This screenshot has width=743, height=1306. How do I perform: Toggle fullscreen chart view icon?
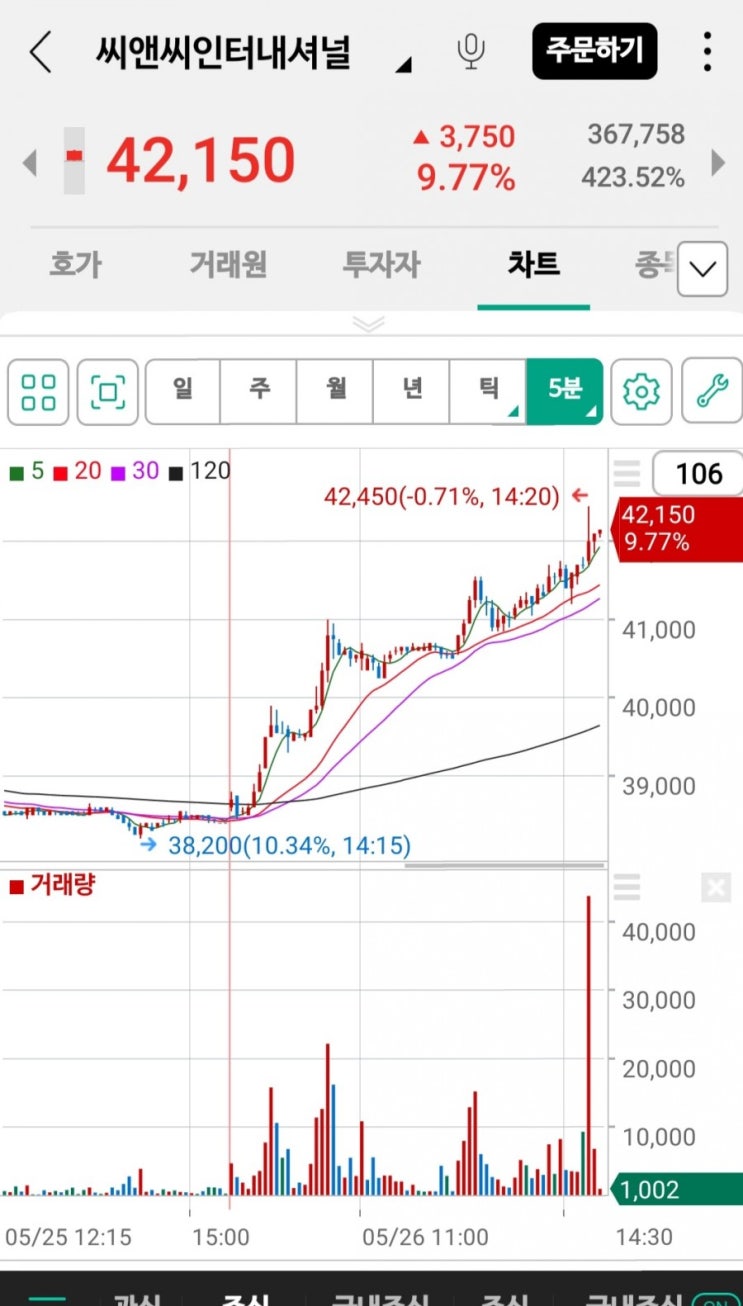108,392
